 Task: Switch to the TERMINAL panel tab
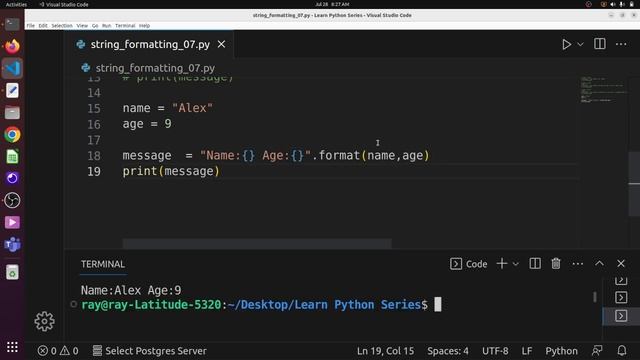pyautogui.click(x=103, y=264)
